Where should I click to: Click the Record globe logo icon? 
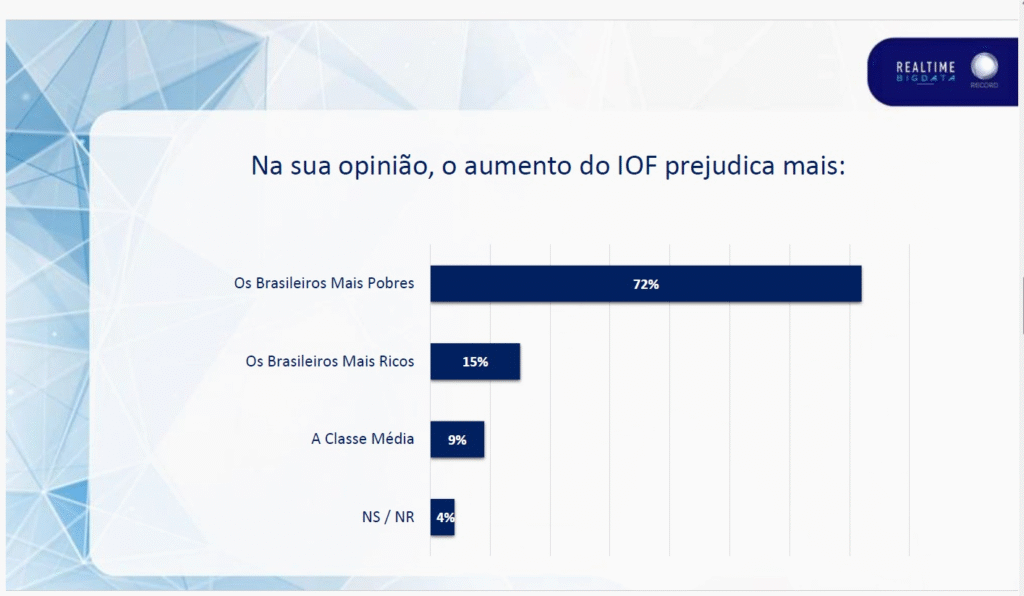984,66
